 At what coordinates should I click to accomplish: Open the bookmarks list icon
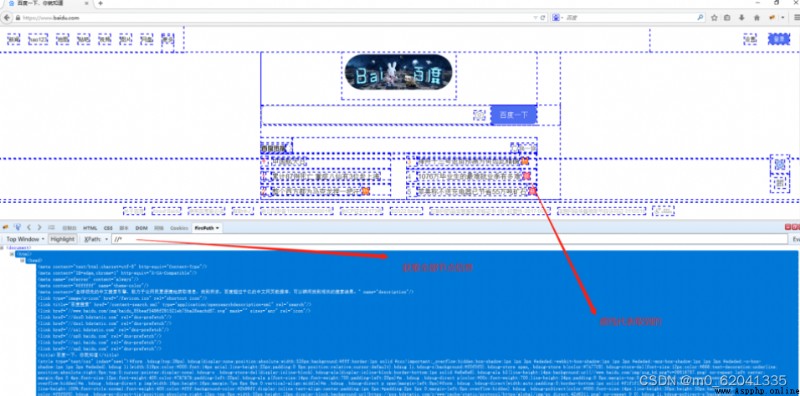pyautogui.click(x=728, y=17)
